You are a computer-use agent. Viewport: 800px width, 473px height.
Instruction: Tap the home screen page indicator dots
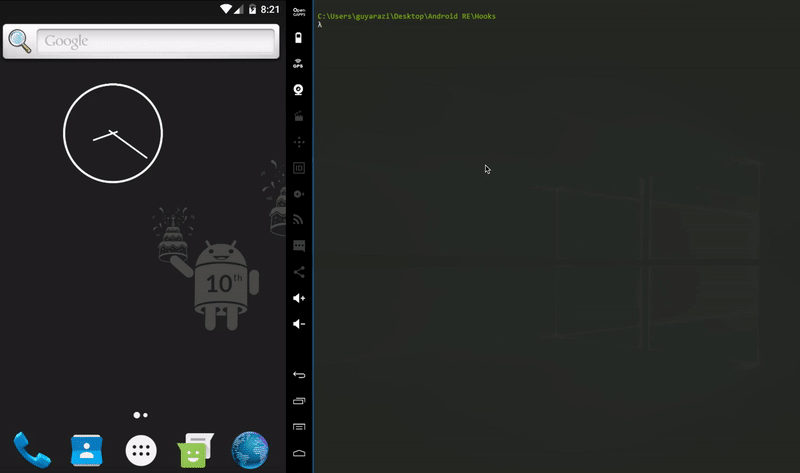[141, 415]
